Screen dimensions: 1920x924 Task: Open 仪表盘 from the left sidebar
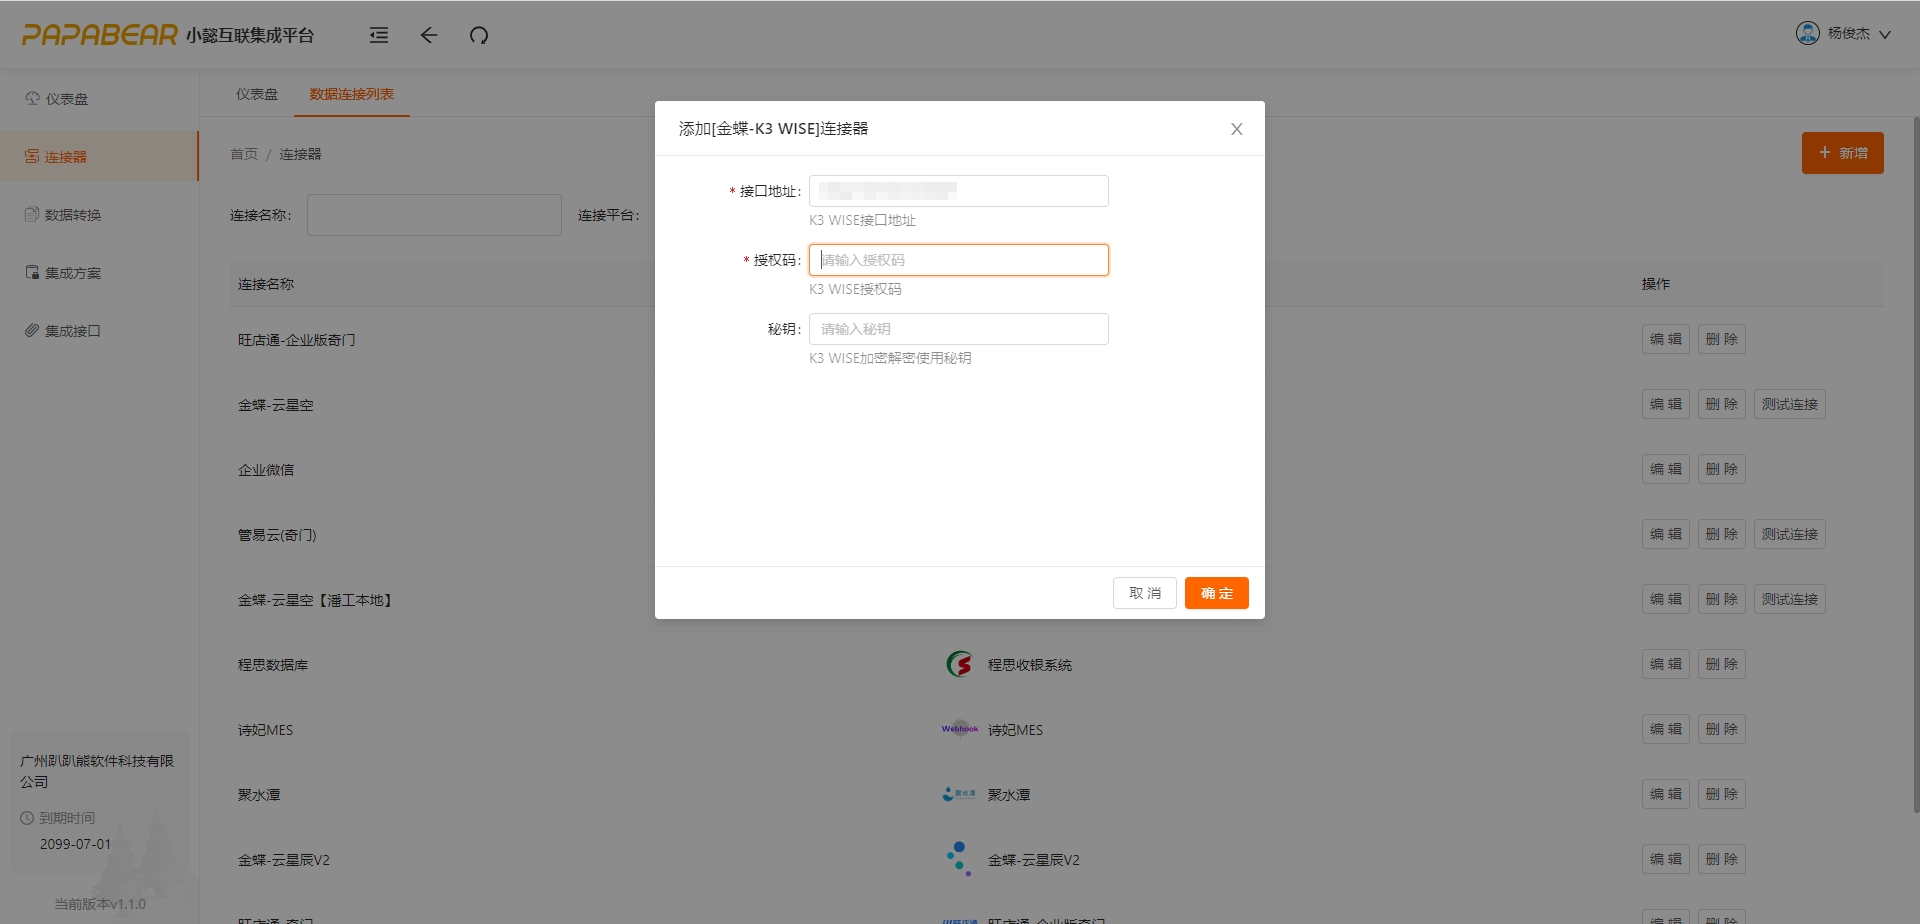point(66,99)
